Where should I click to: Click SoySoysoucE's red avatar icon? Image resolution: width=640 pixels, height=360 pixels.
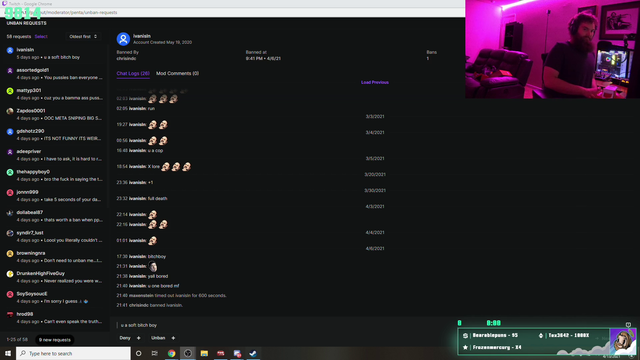[10, 294]
